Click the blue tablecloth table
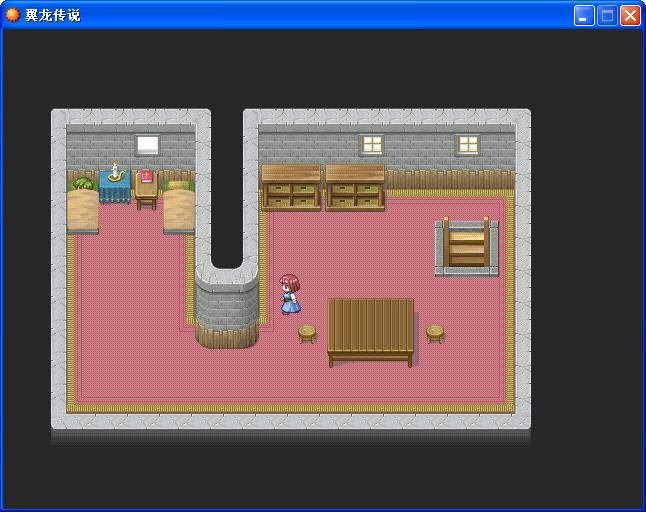646x512 pixels. pyautogui.click(x=115, y=187)
